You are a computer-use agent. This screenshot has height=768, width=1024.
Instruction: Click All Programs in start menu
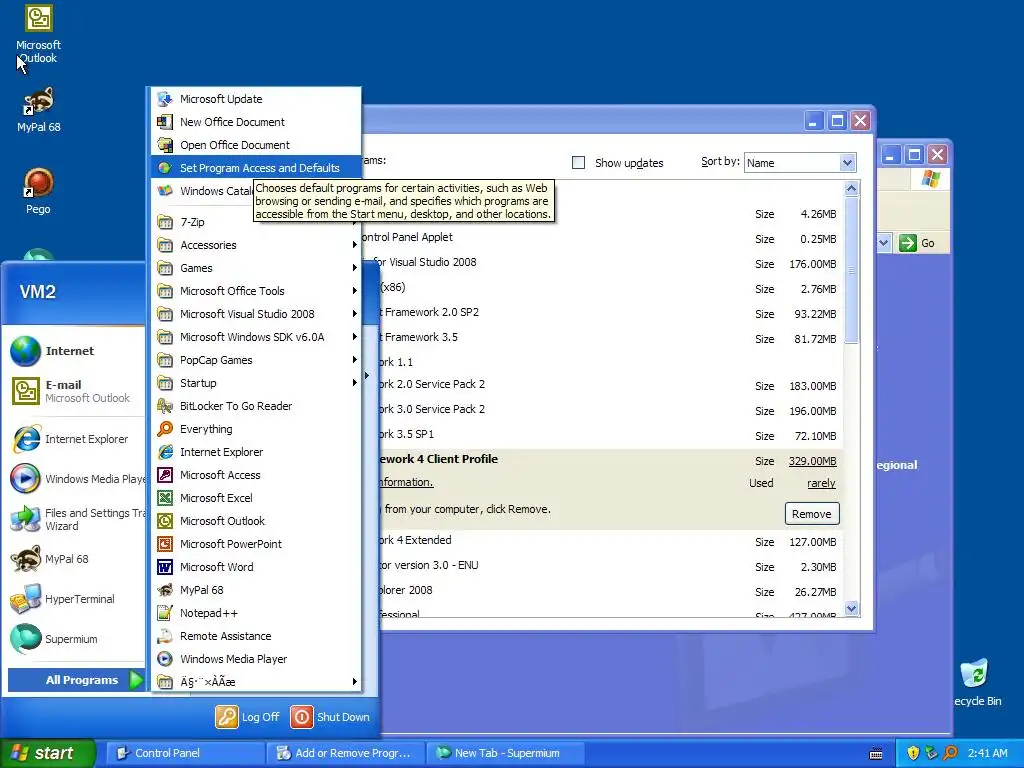(77, 680)
